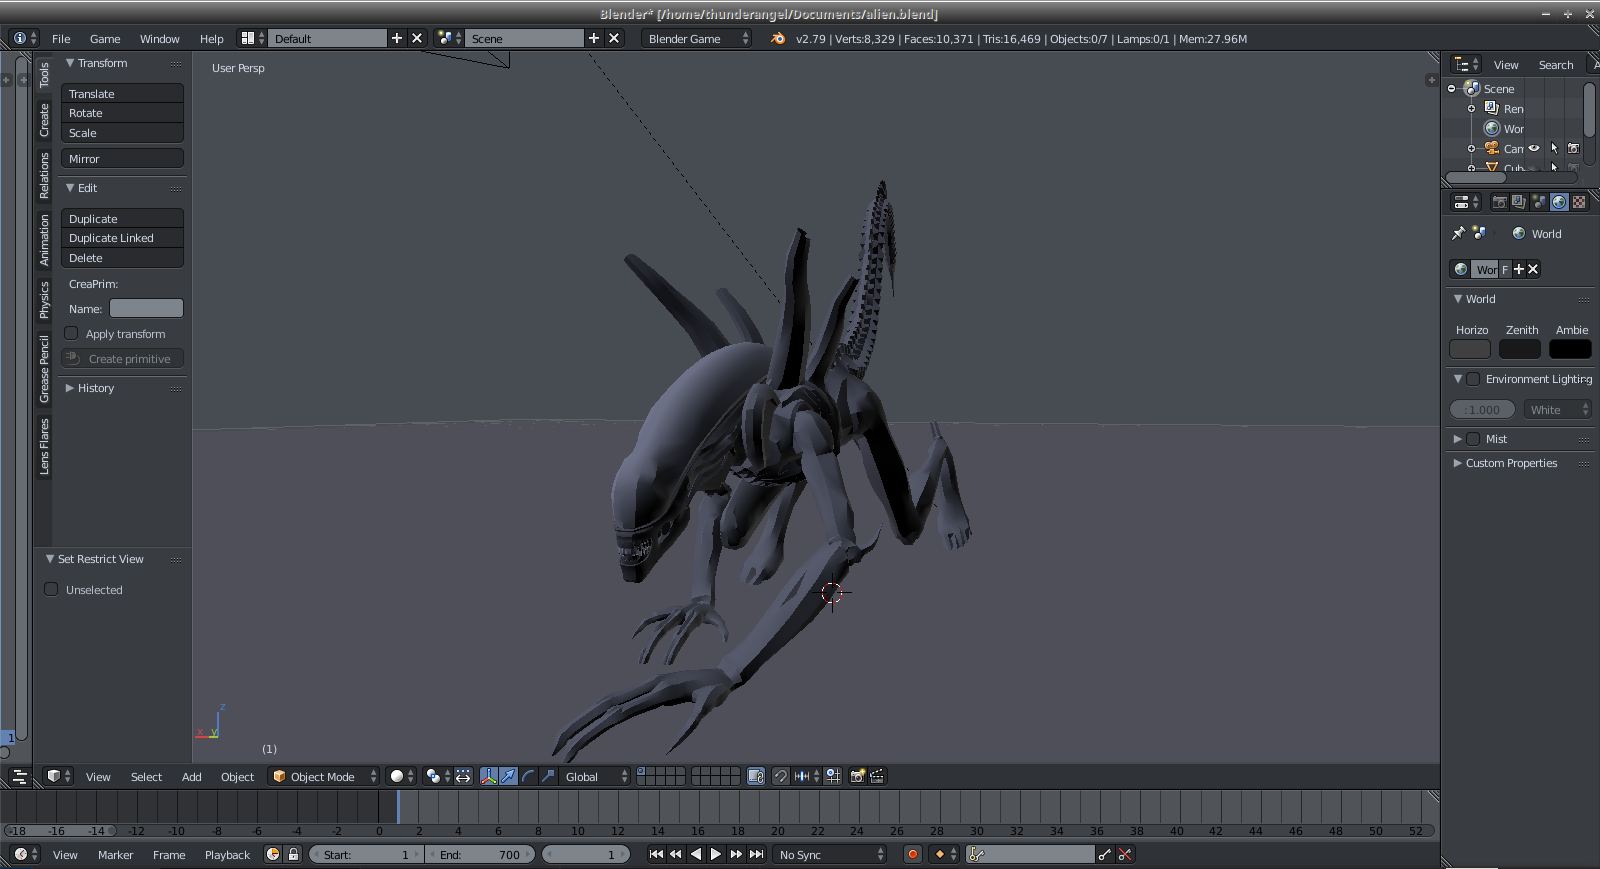The width and height of the screenshot is (1600, 869).
Task: Click the Duplicate Linked button
Action: tap(122, 238)
